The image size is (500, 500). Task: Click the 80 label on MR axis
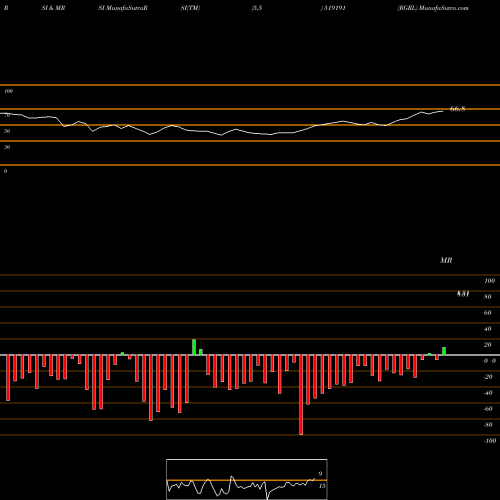tap(488, 297)
